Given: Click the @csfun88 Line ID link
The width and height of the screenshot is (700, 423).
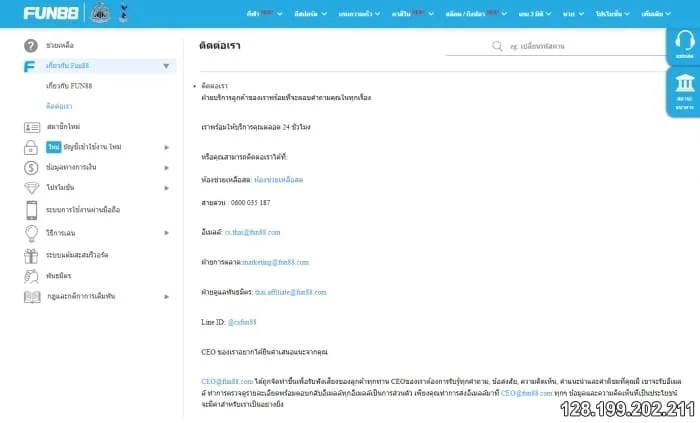Looking at the screenshot, I should coord(242,322).
